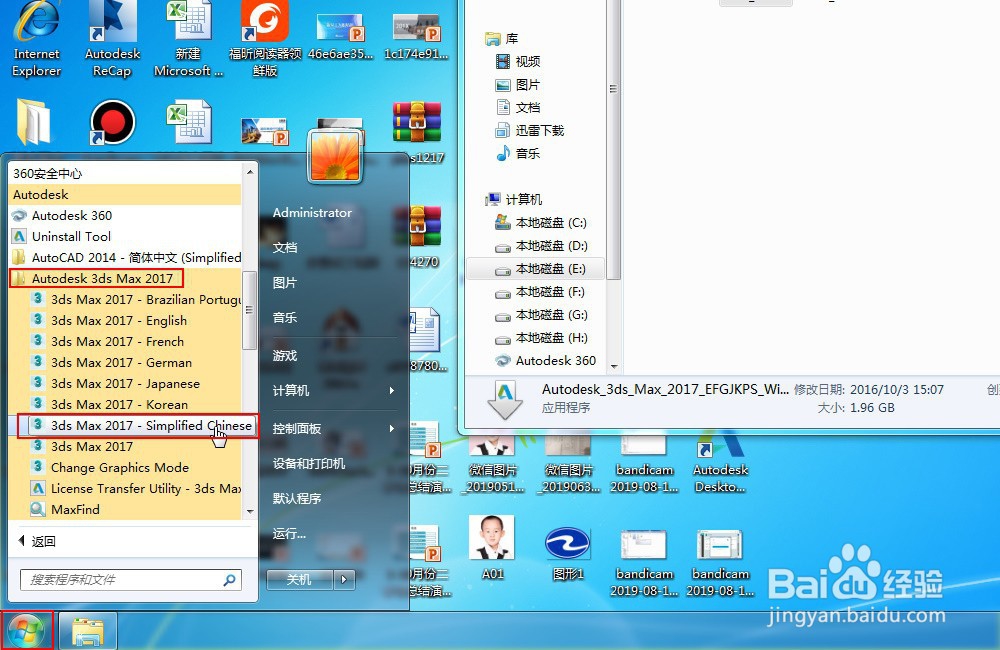Open 本地磁盘 (D:) in Explorer
Viewport: 1000px width, 650px height.
coord(541,246)
